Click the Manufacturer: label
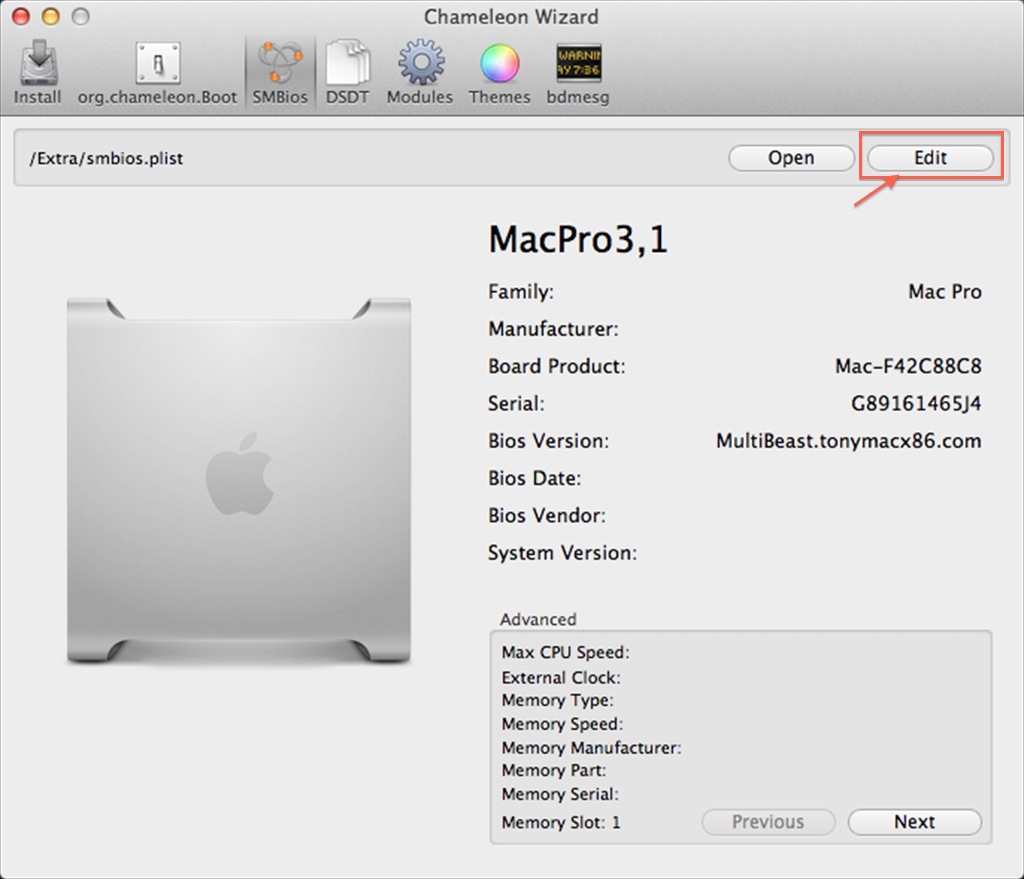Screen dimensions: 1024x879 [x=553, y=328]
